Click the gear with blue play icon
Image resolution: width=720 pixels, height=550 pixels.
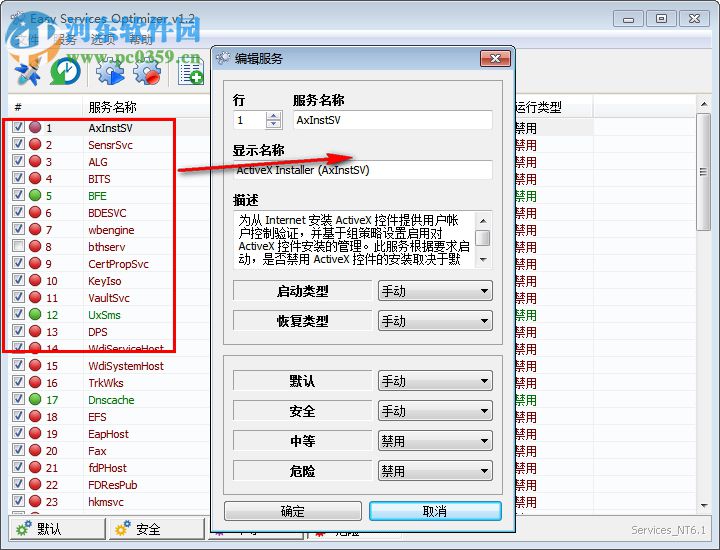point(109,73)
